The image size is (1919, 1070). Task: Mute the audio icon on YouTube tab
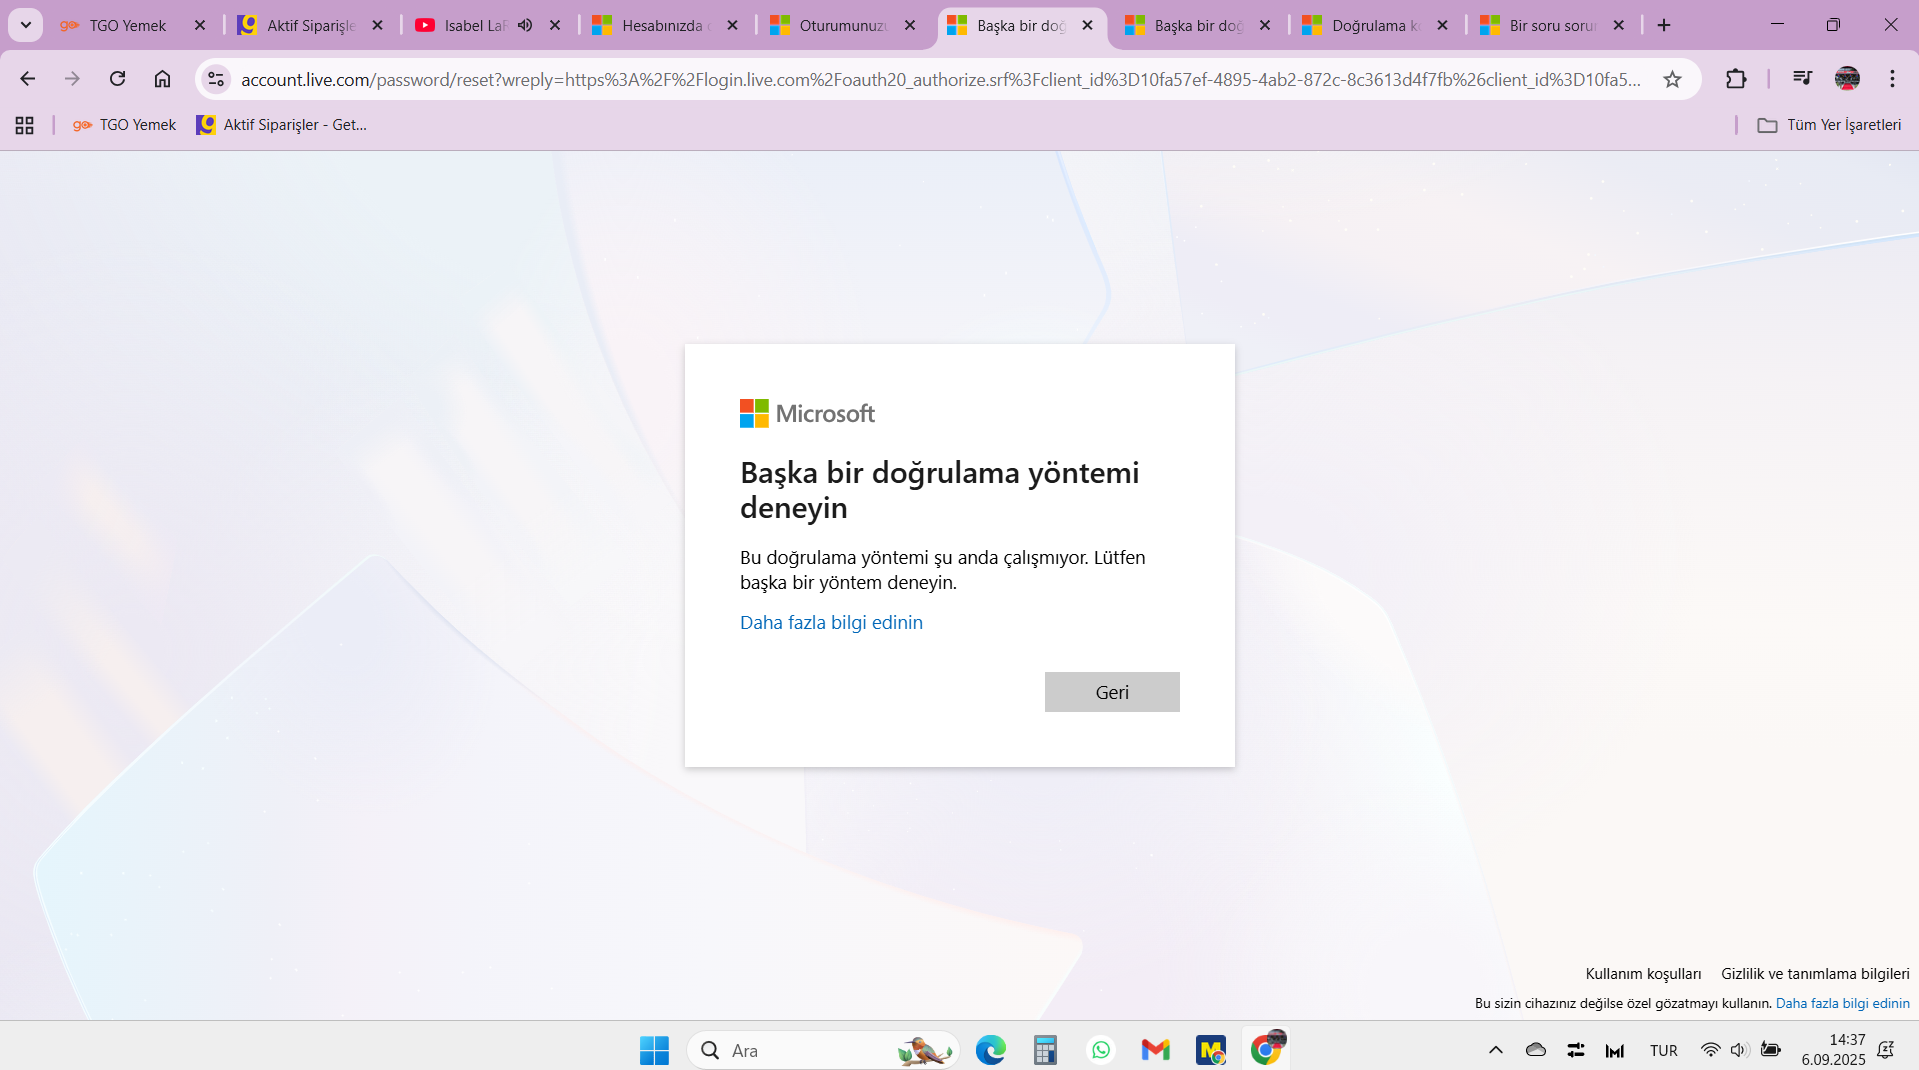tap(525, 25)
